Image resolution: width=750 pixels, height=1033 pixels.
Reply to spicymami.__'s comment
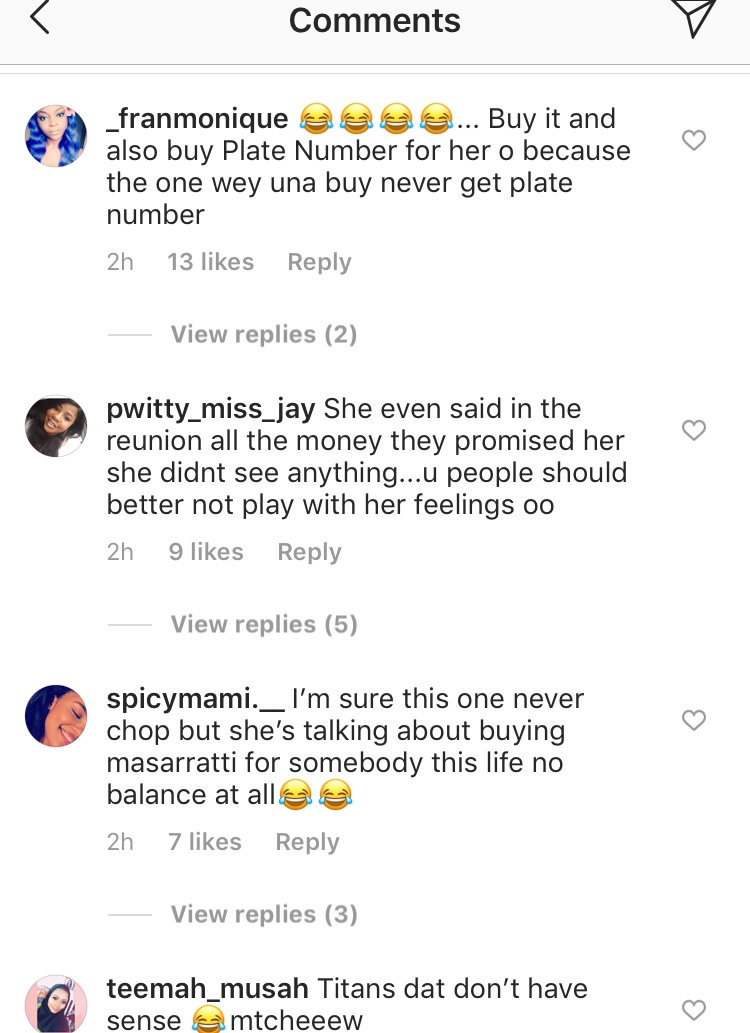click(307, 842)
